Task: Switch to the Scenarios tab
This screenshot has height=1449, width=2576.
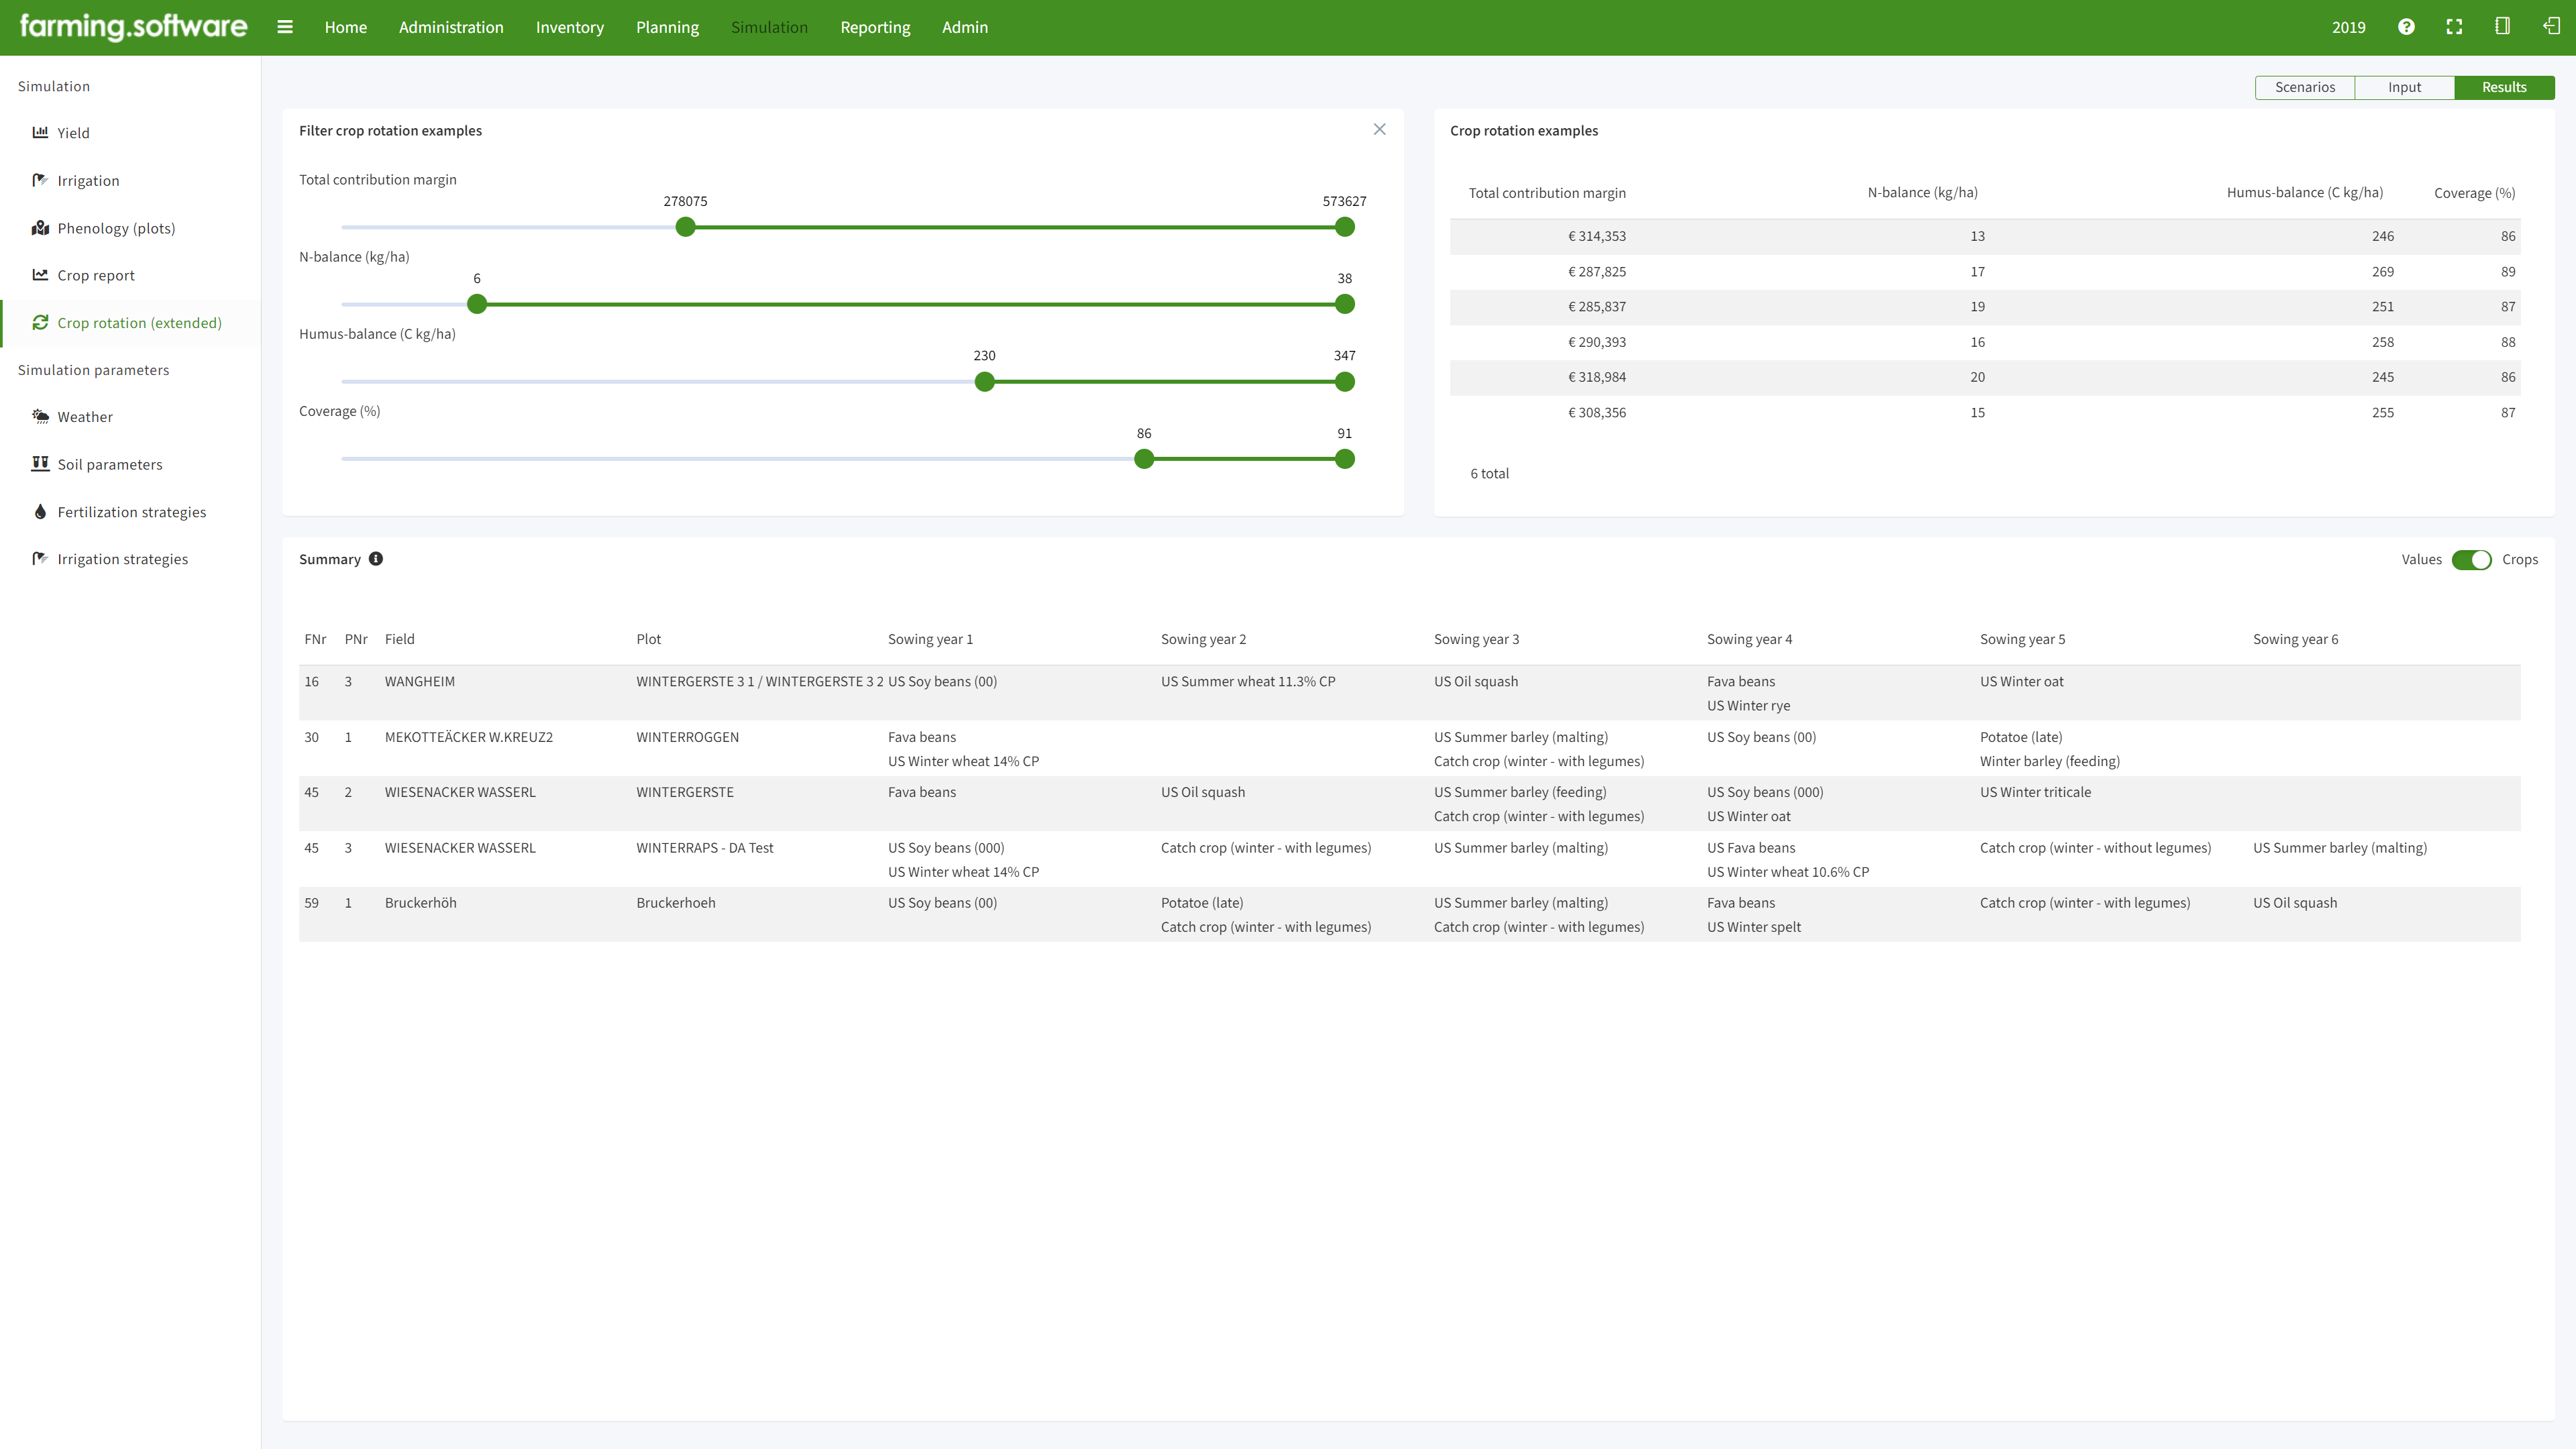Action: pyautogui.click(x=2304, y=87)
